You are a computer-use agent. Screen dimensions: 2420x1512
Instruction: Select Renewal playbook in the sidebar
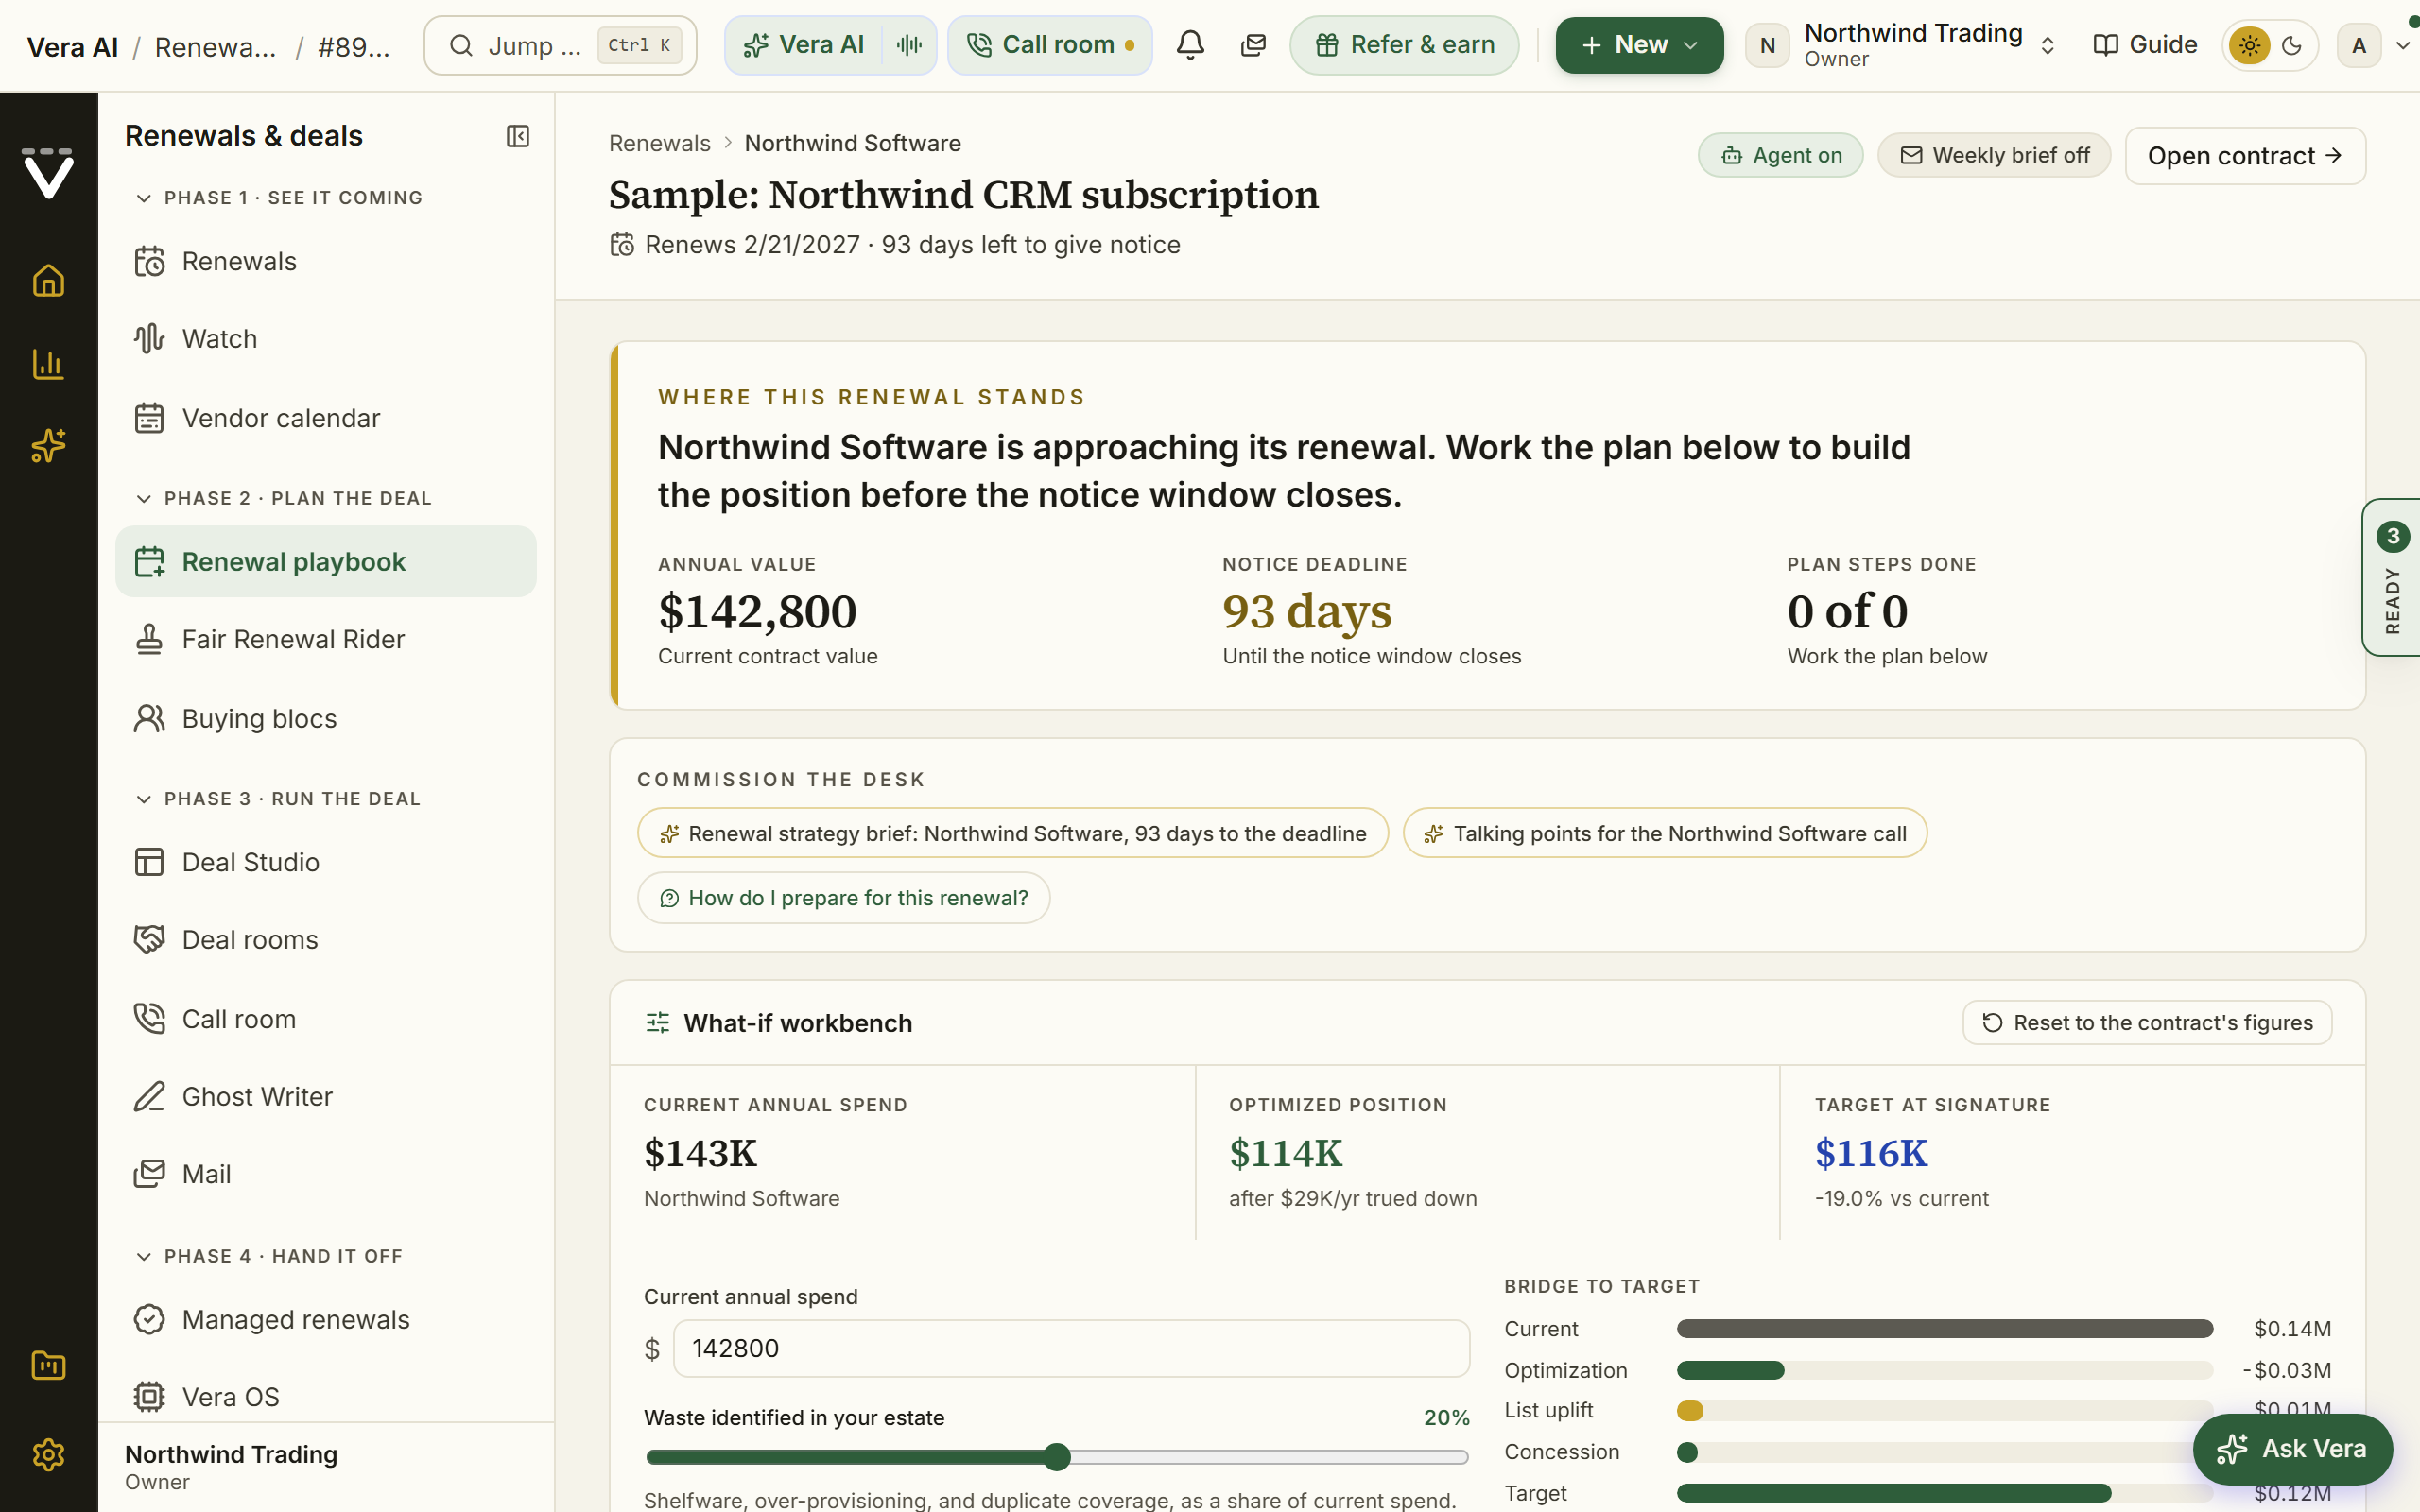coord(326,562)
